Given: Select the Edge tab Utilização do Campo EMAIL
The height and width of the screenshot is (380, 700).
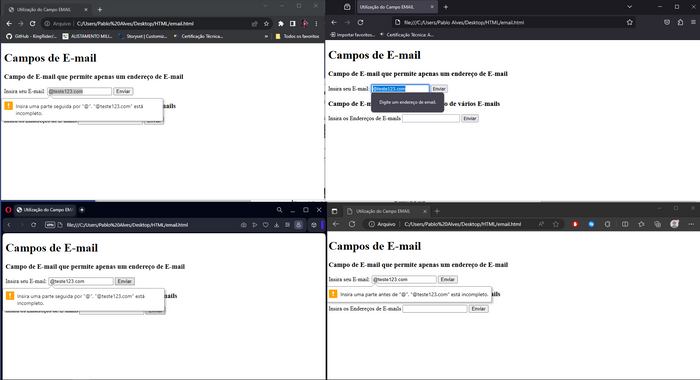Looking at the screenshot, I should (386, 211).
